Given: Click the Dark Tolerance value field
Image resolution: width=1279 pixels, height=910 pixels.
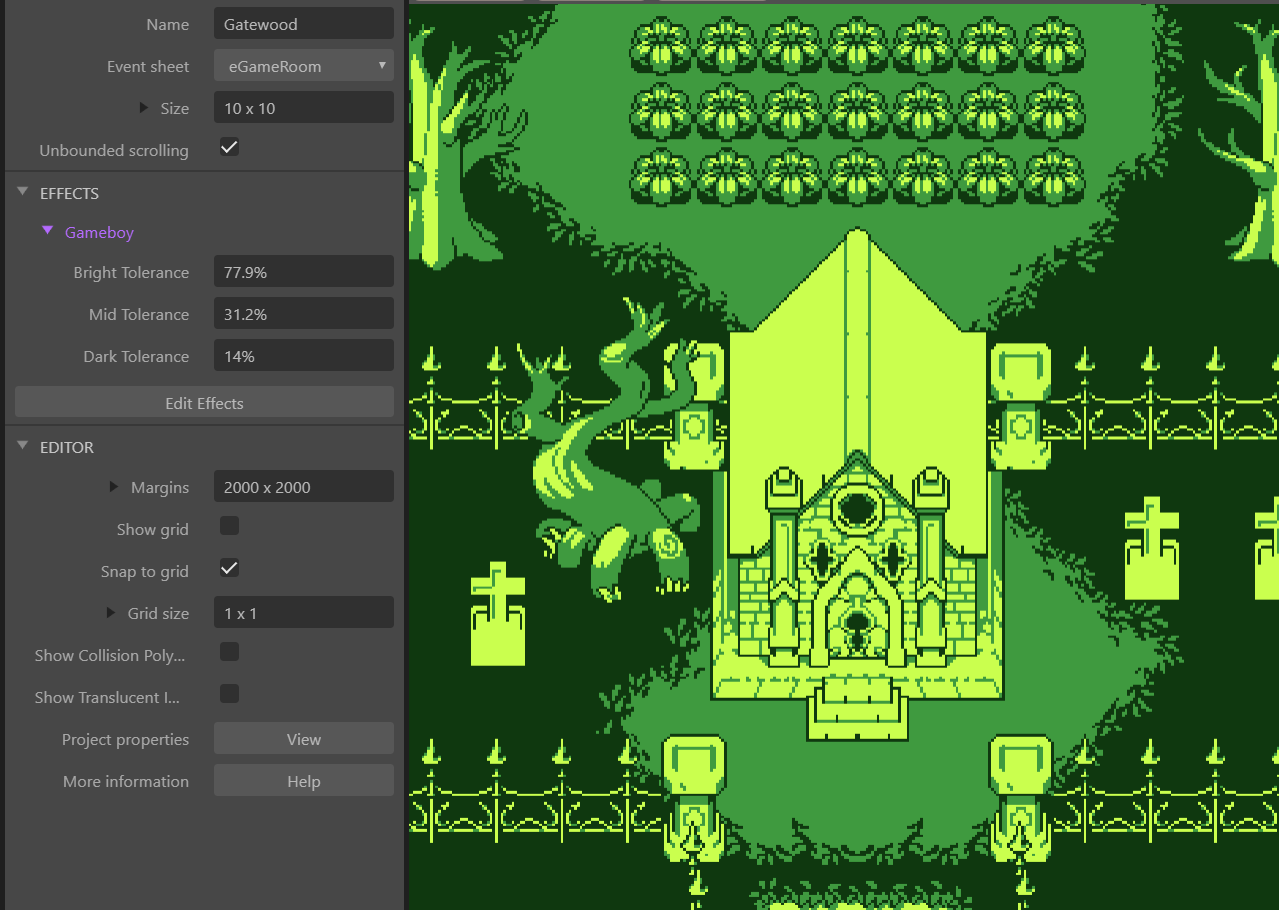Looking at the screenshot, I should pyautogui.click(x=303, y=356).
